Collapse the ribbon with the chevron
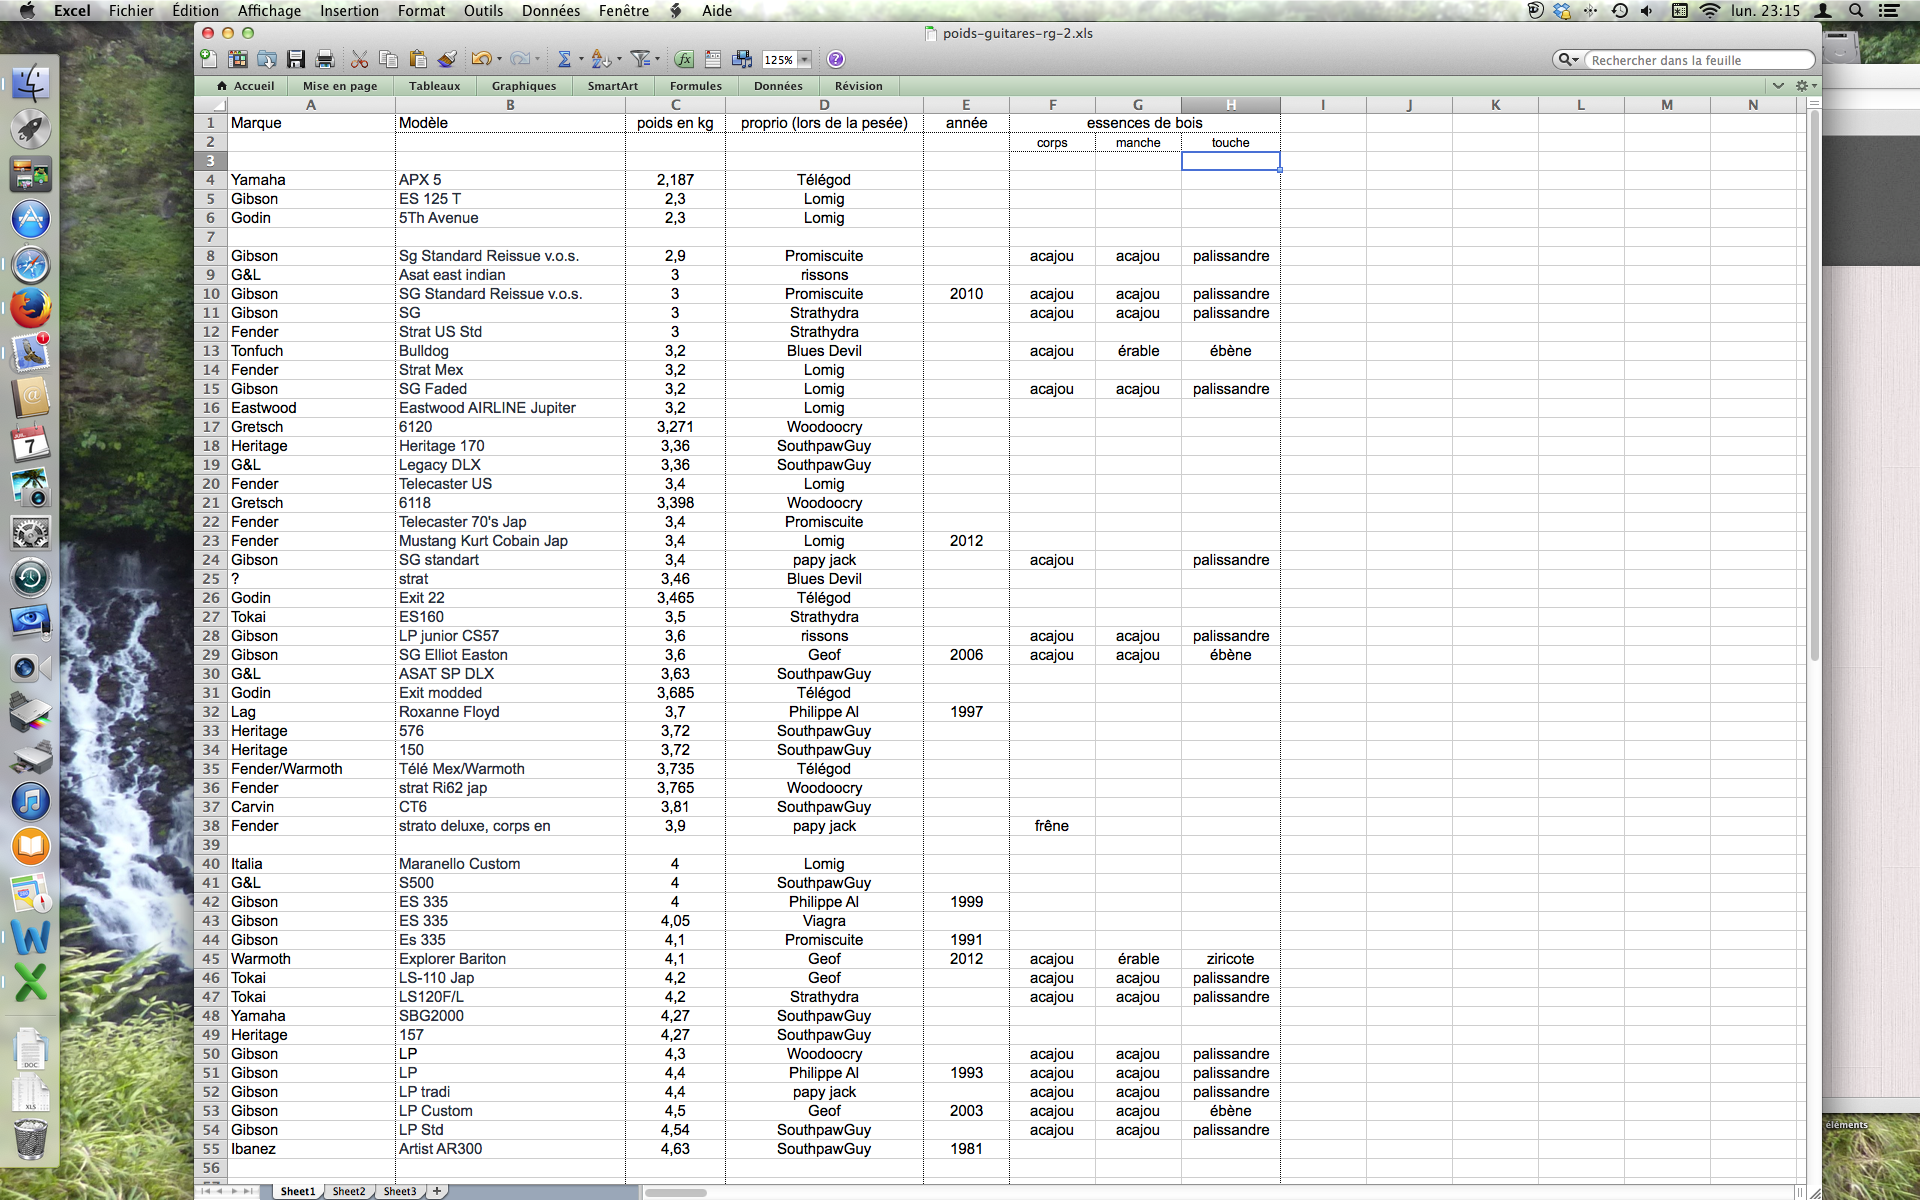 pos(1778,86)
